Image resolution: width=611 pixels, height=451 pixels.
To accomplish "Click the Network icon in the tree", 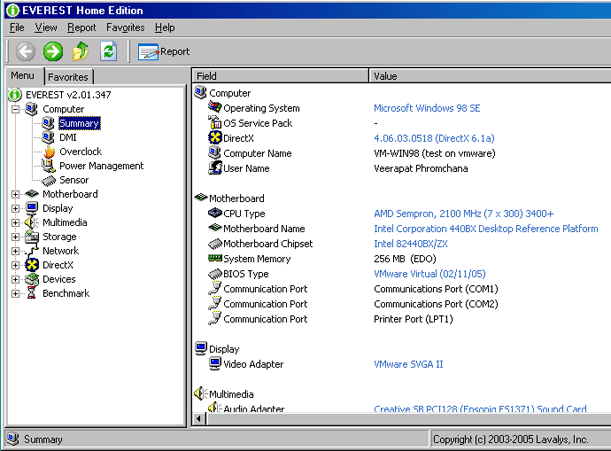I will pos(32,251).
